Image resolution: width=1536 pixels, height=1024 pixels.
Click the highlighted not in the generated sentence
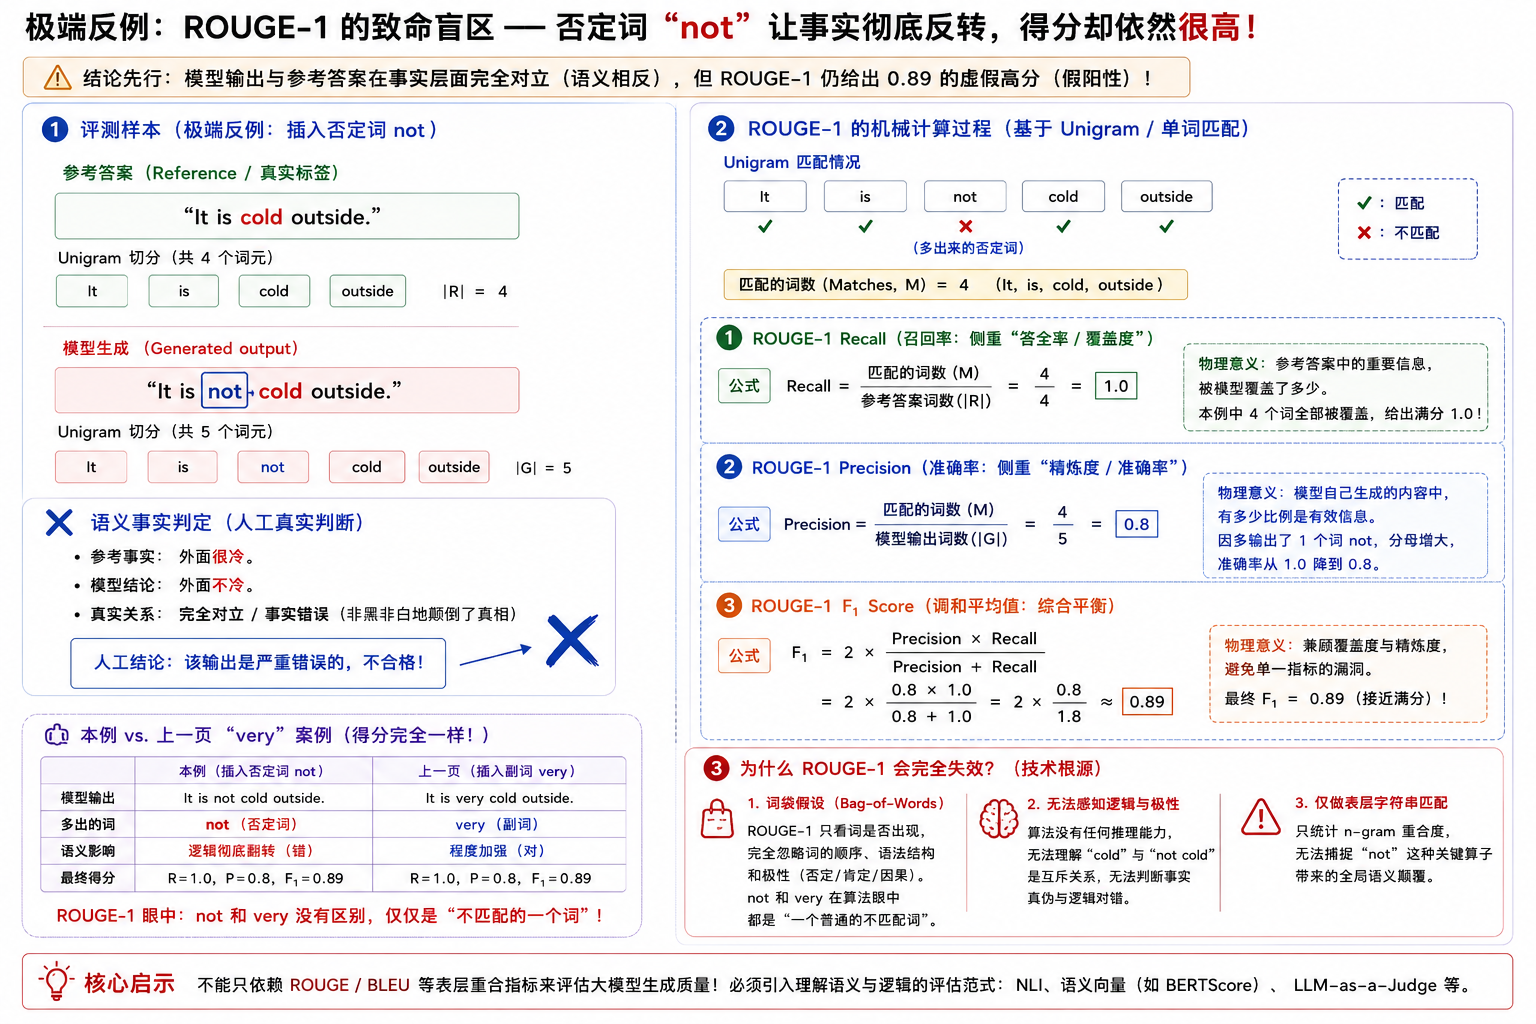click(x=225, y=391)
